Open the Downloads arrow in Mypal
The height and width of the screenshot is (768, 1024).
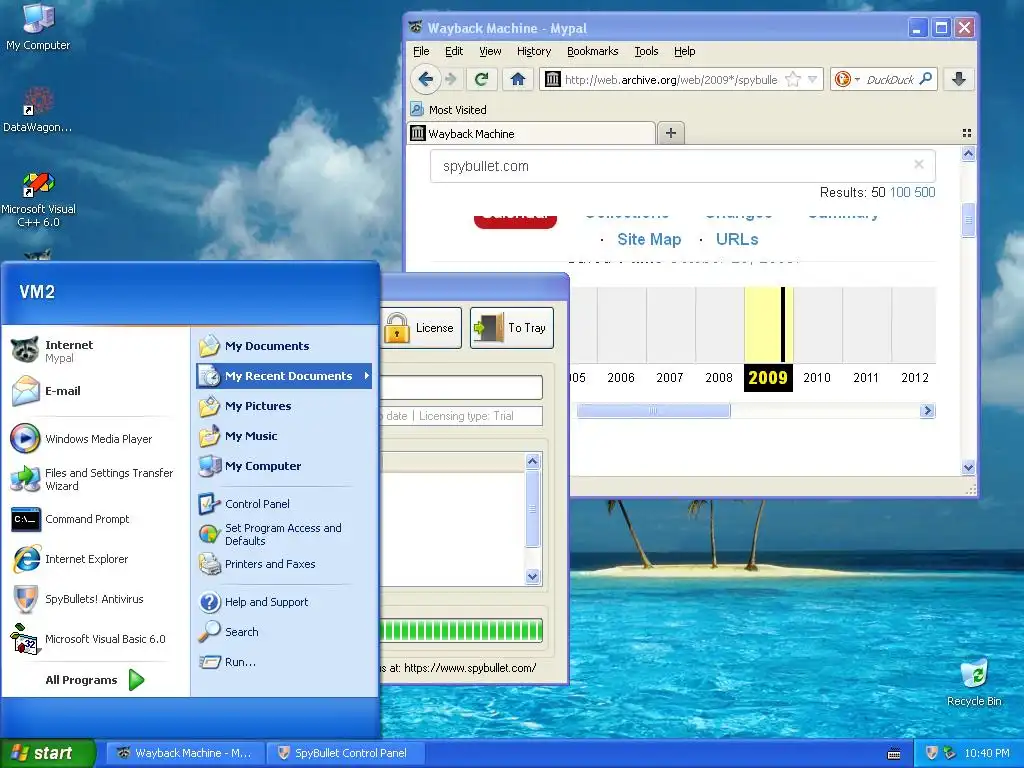tap(959, 79)
